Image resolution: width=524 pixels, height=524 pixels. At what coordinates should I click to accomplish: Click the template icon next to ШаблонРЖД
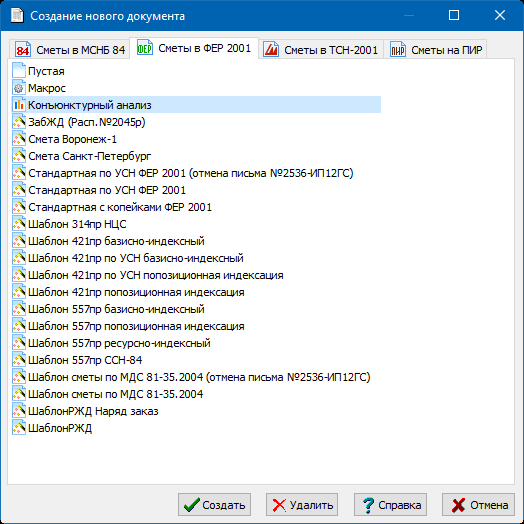pos(19,428)
